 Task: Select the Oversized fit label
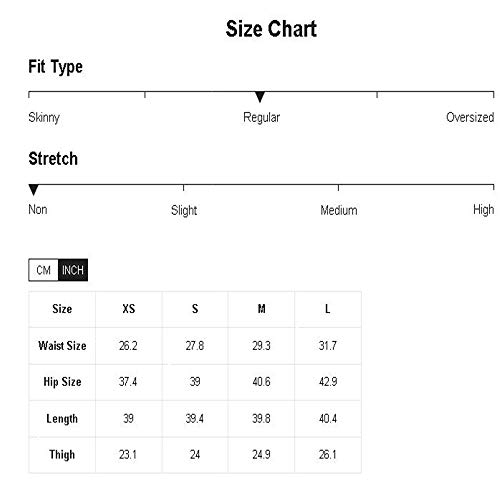470,117
